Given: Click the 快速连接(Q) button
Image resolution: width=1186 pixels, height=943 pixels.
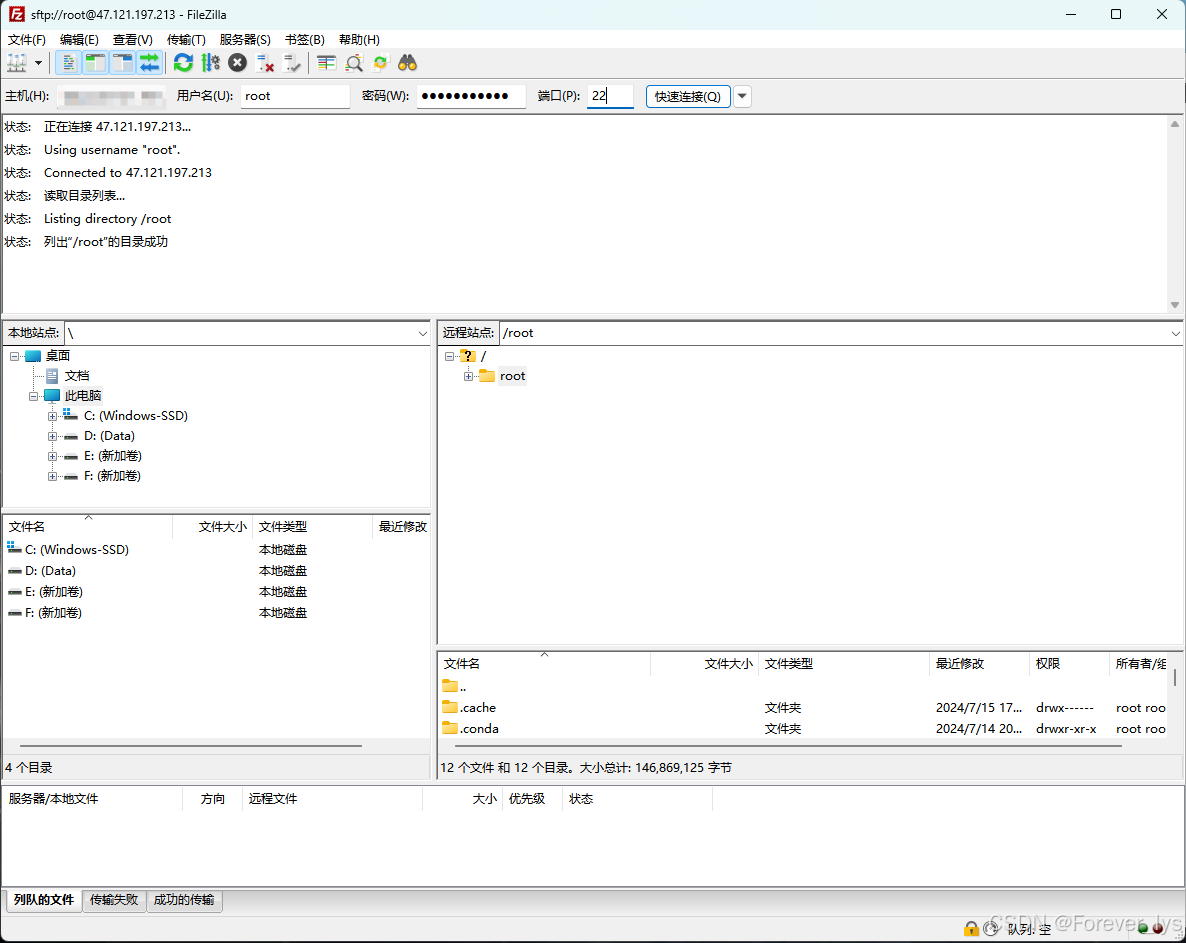Looking at the screenshot, I should pos(688,96).
